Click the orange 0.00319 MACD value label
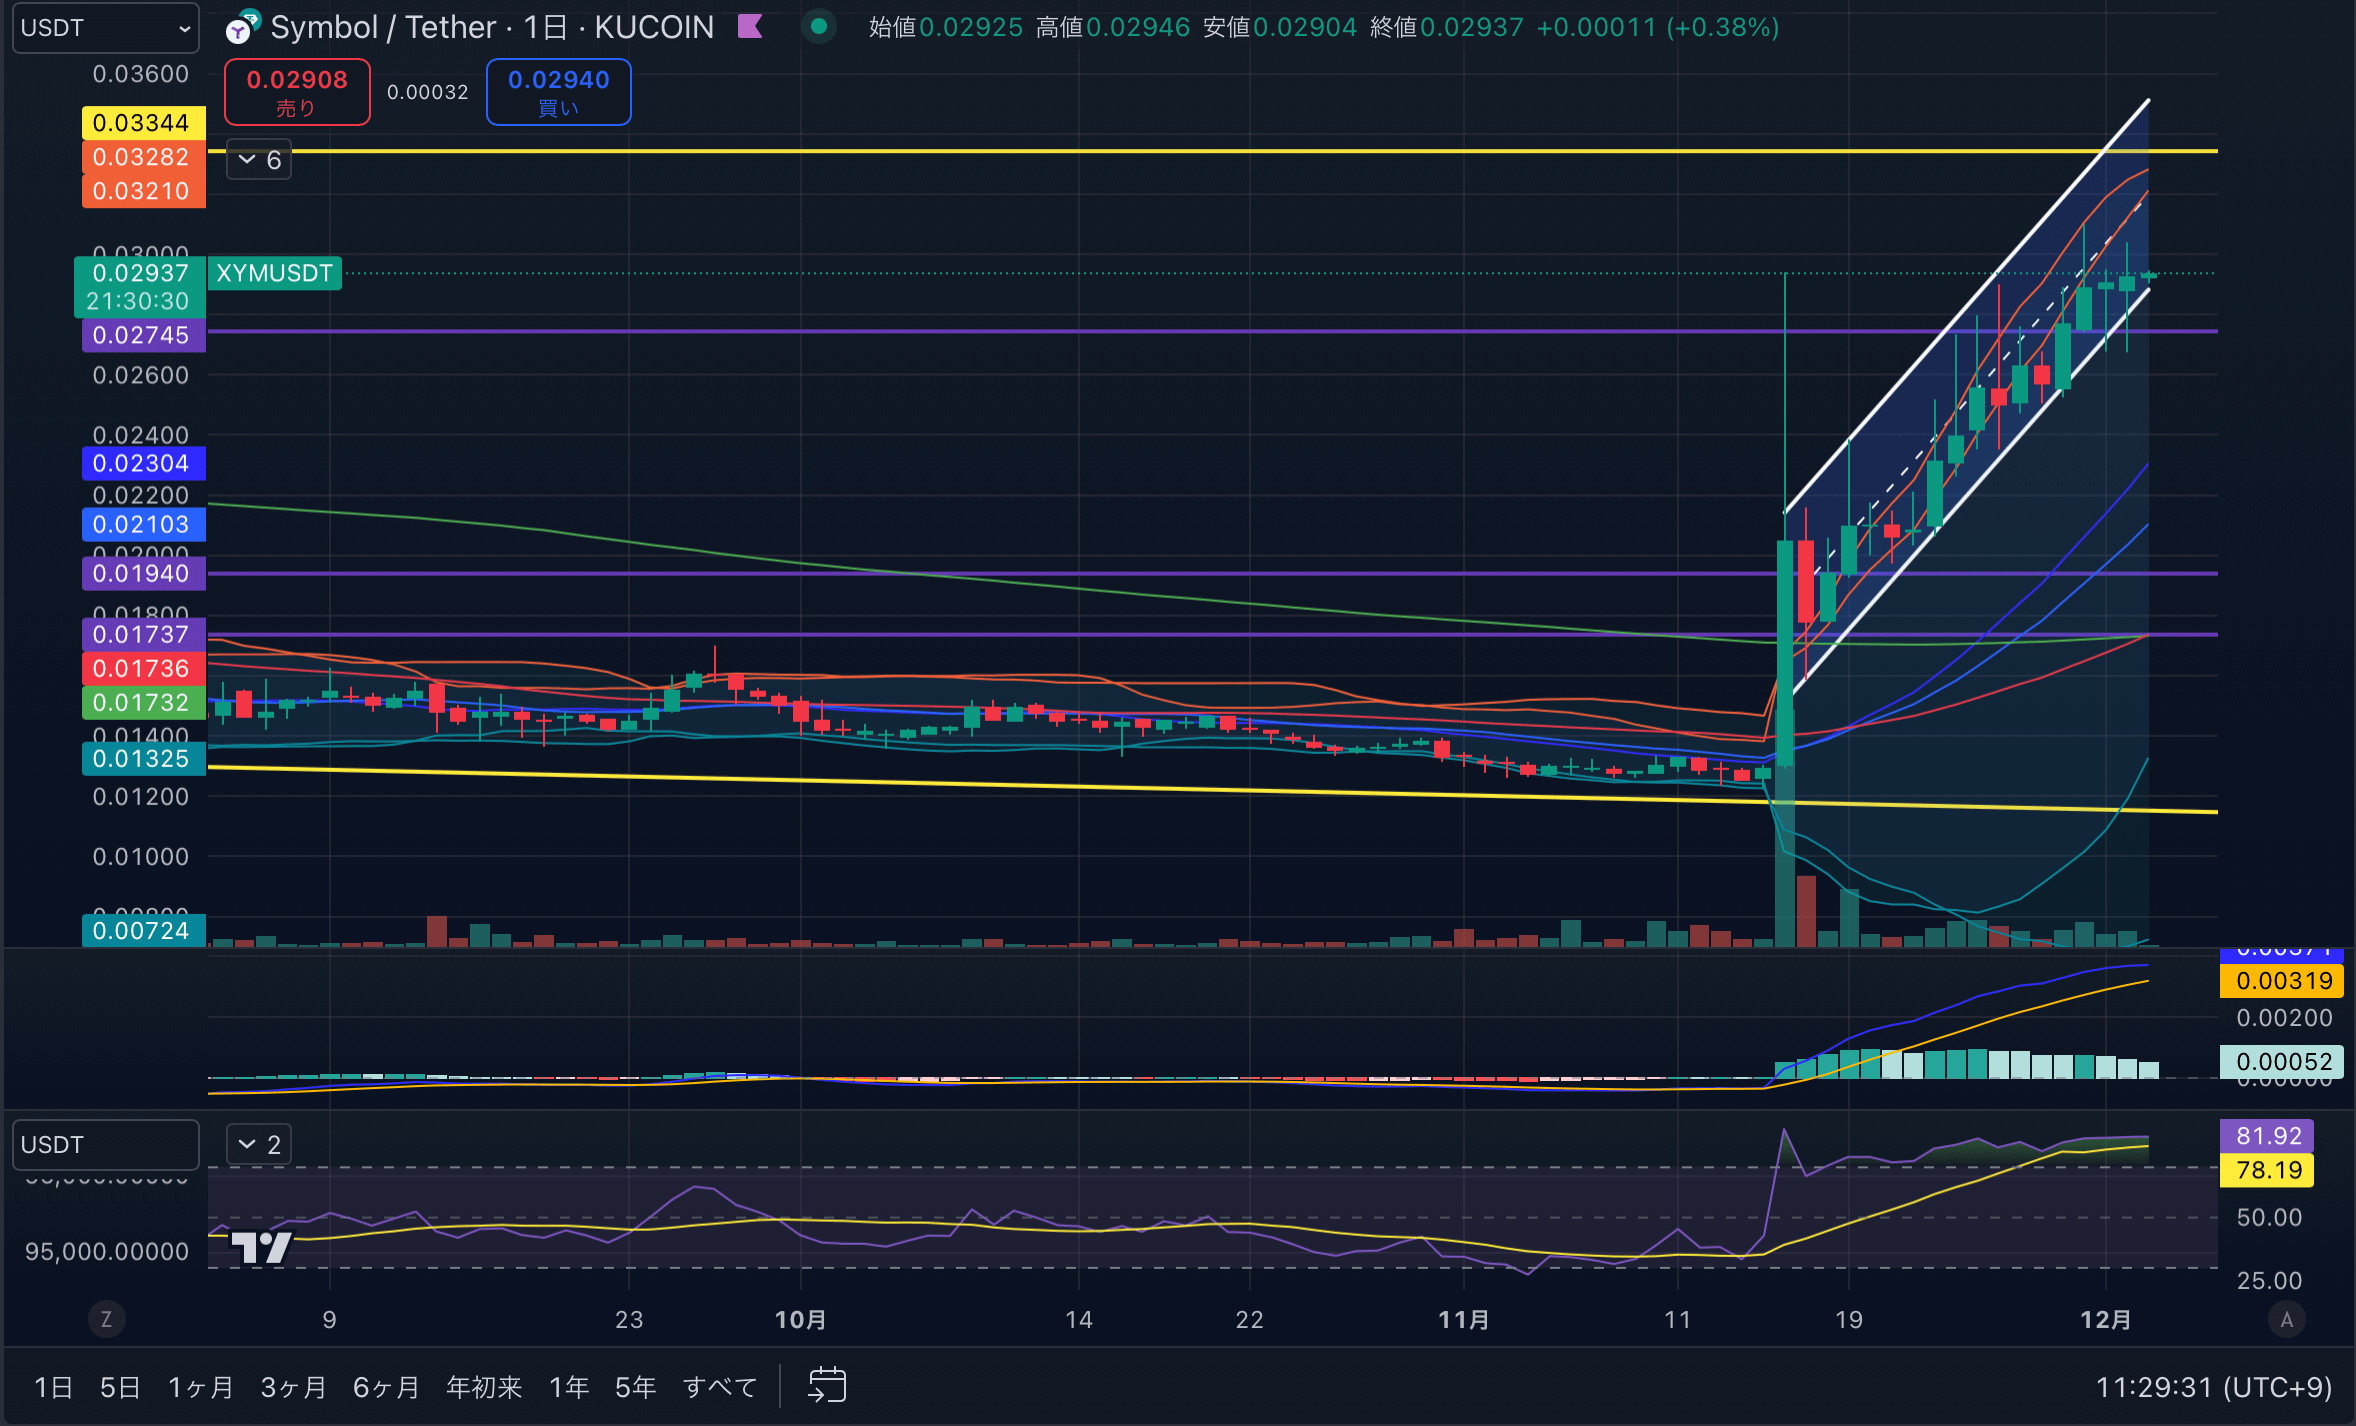Screen dimensions: 2356x1426 [x=2282, y=980]
